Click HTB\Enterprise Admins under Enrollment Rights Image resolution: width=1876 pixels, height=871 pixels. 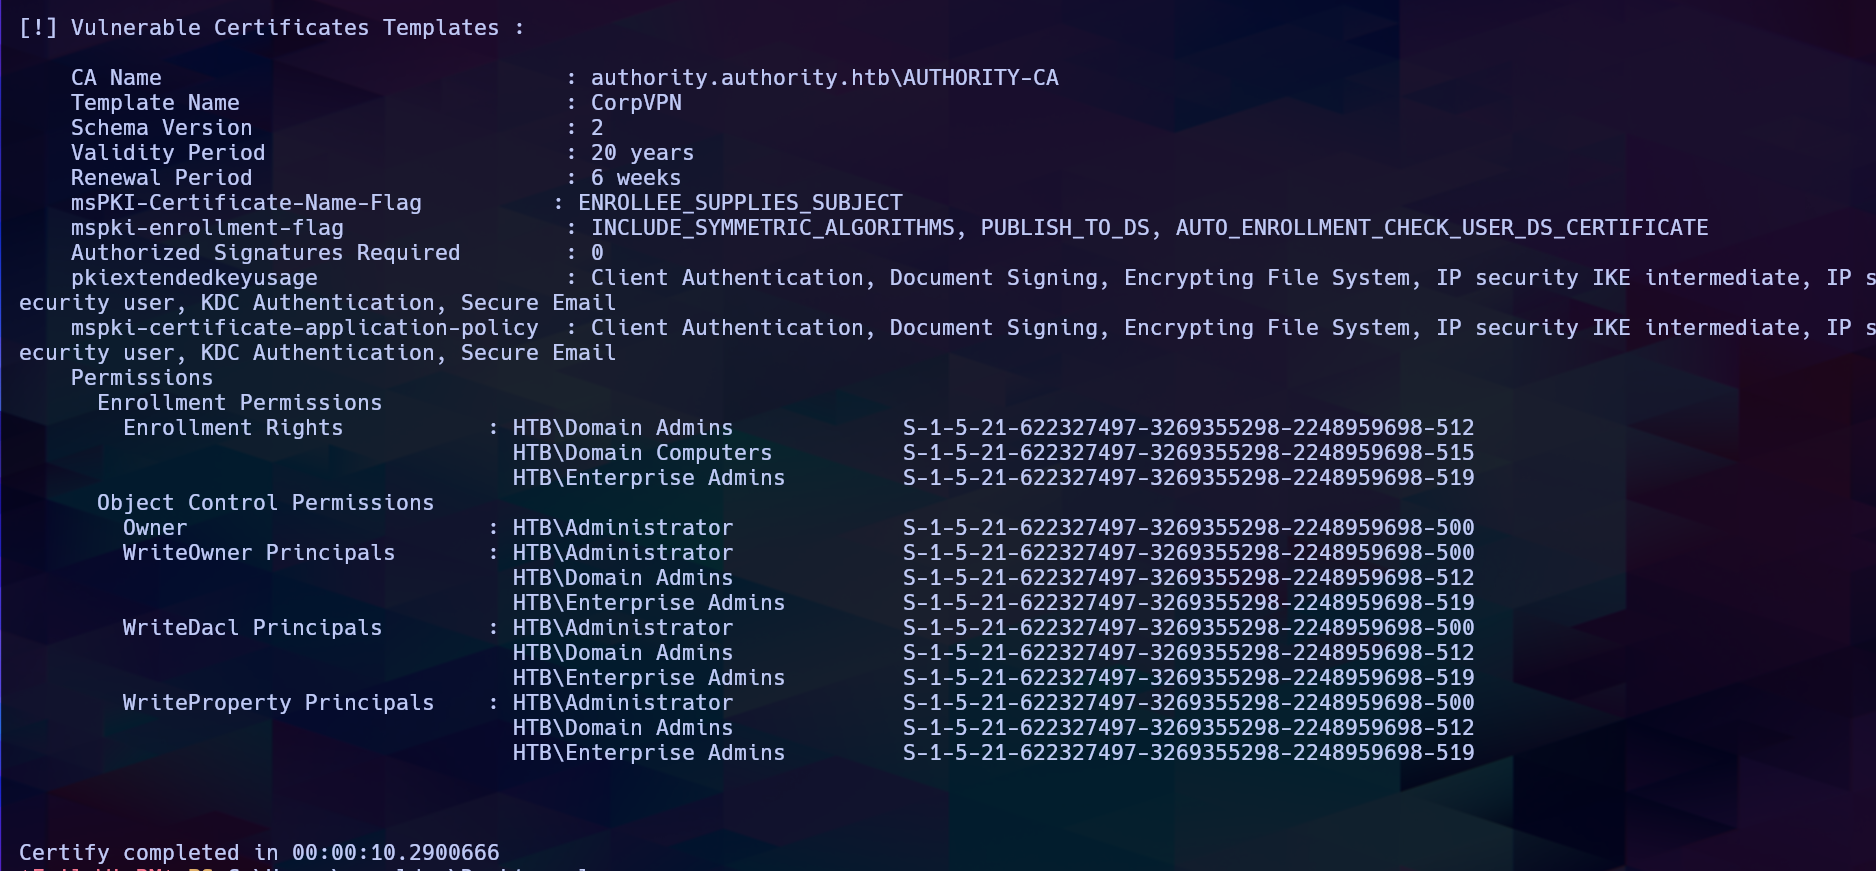(648, 478)
